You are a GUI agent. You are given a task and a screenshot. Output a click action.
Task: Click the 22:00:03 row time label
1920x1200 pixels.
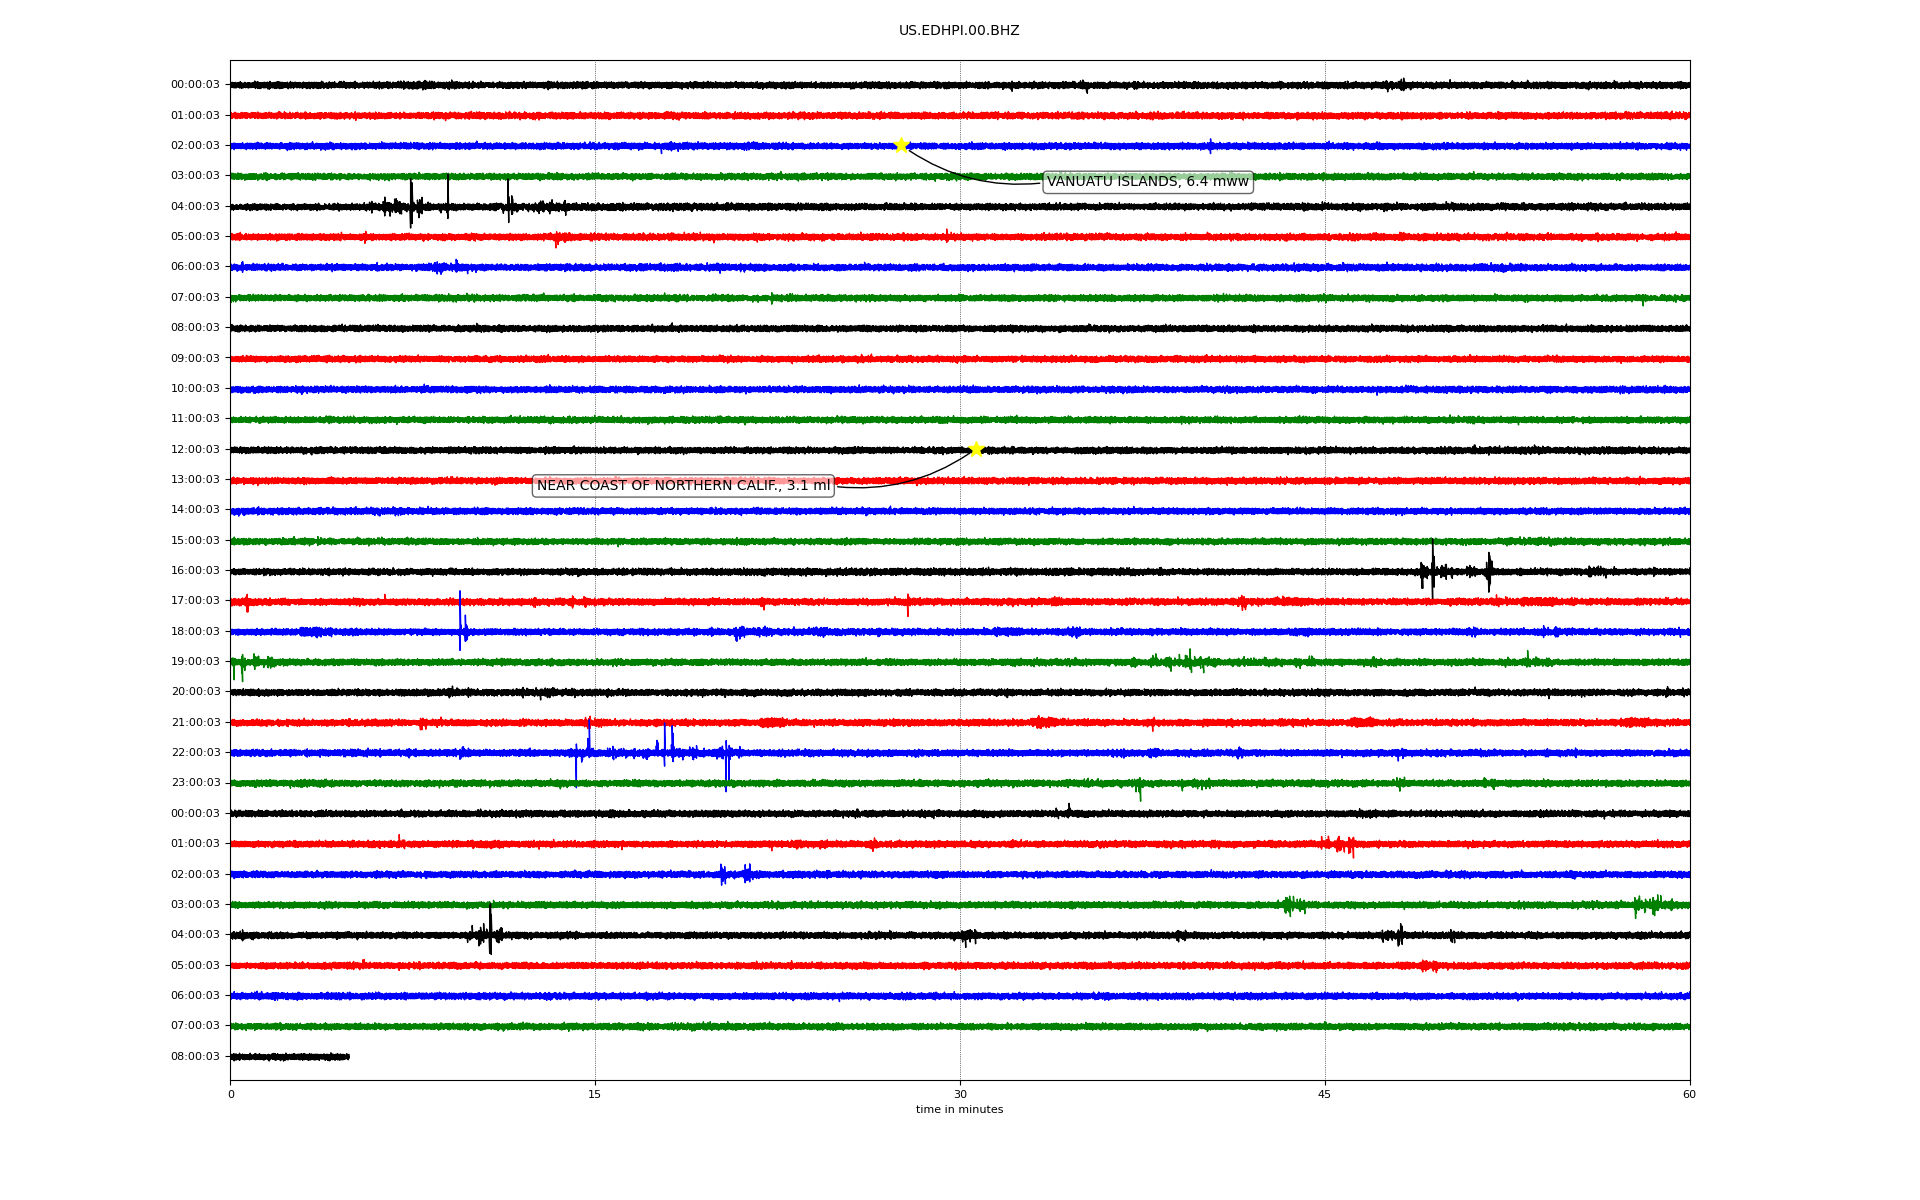point(195,753)
